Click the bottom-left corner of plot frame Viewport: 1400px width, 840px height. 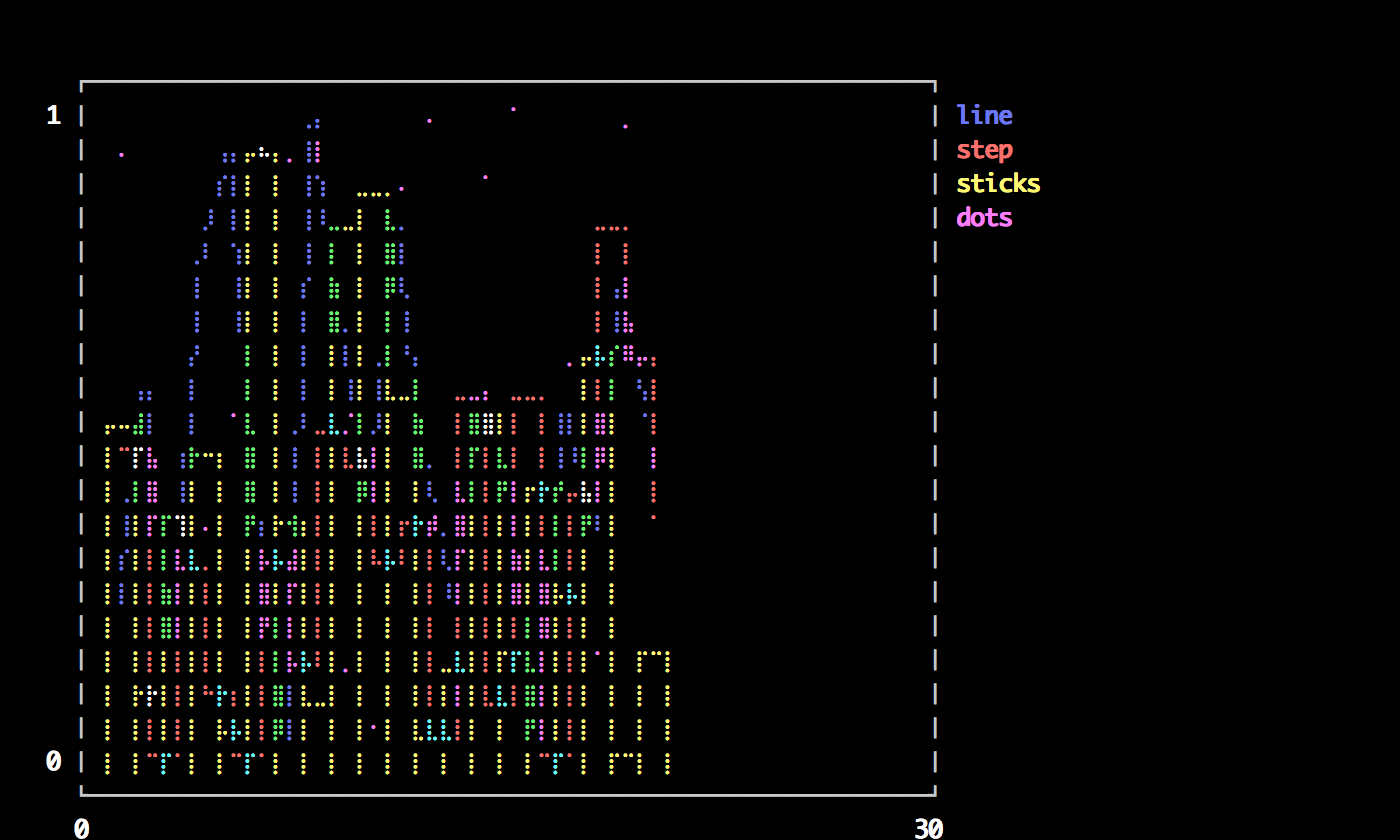click(81, 795)
